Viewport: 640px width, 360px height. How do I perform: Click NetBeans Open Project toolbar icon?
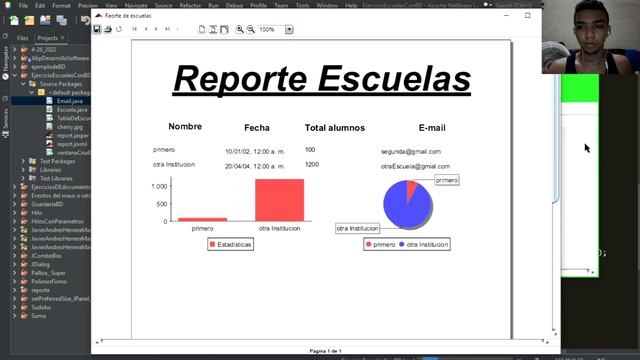[x=45, y=20]
